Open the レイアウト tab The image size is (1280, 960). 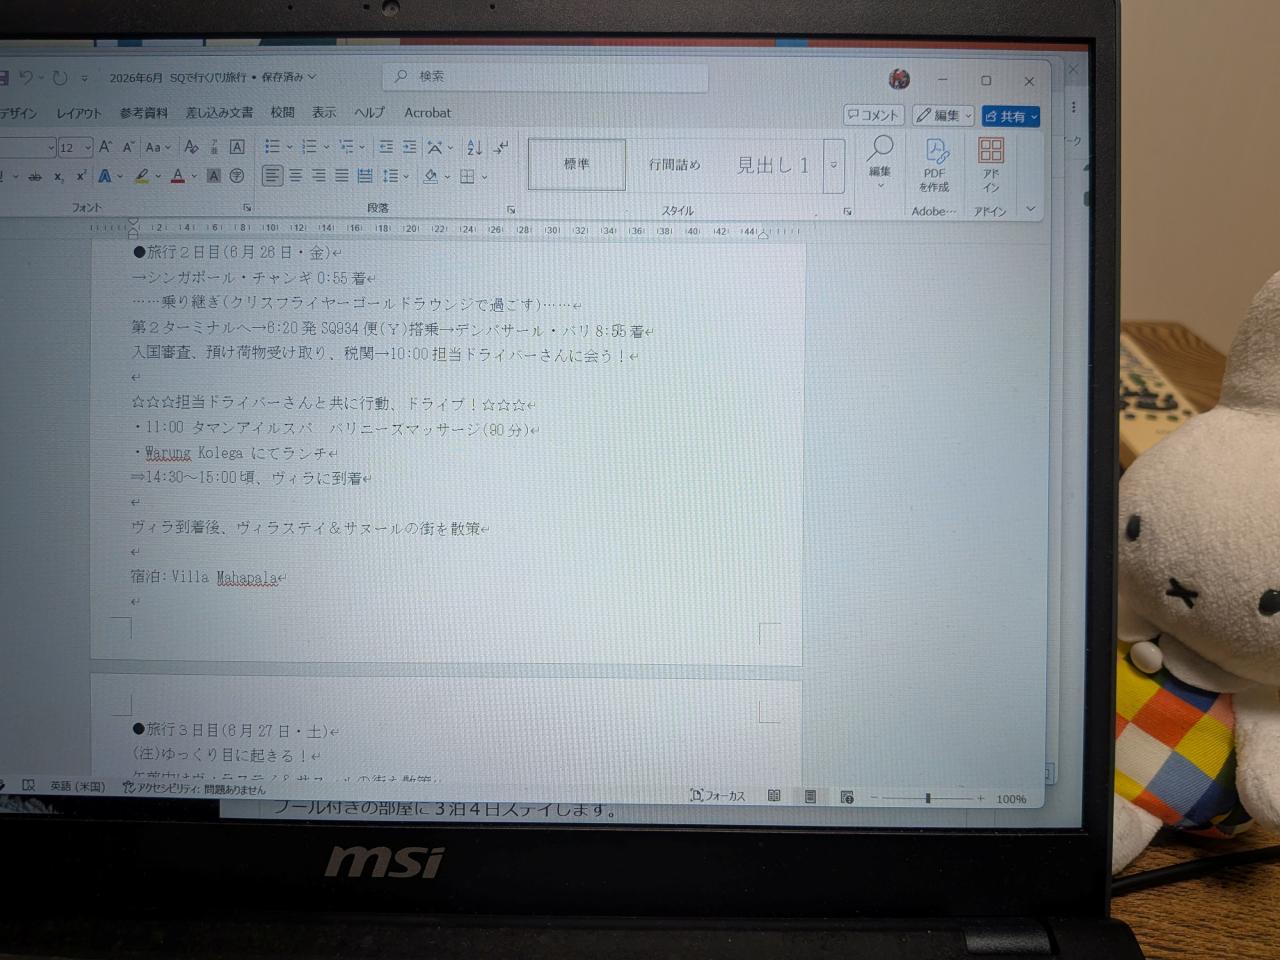coord(79,113)
